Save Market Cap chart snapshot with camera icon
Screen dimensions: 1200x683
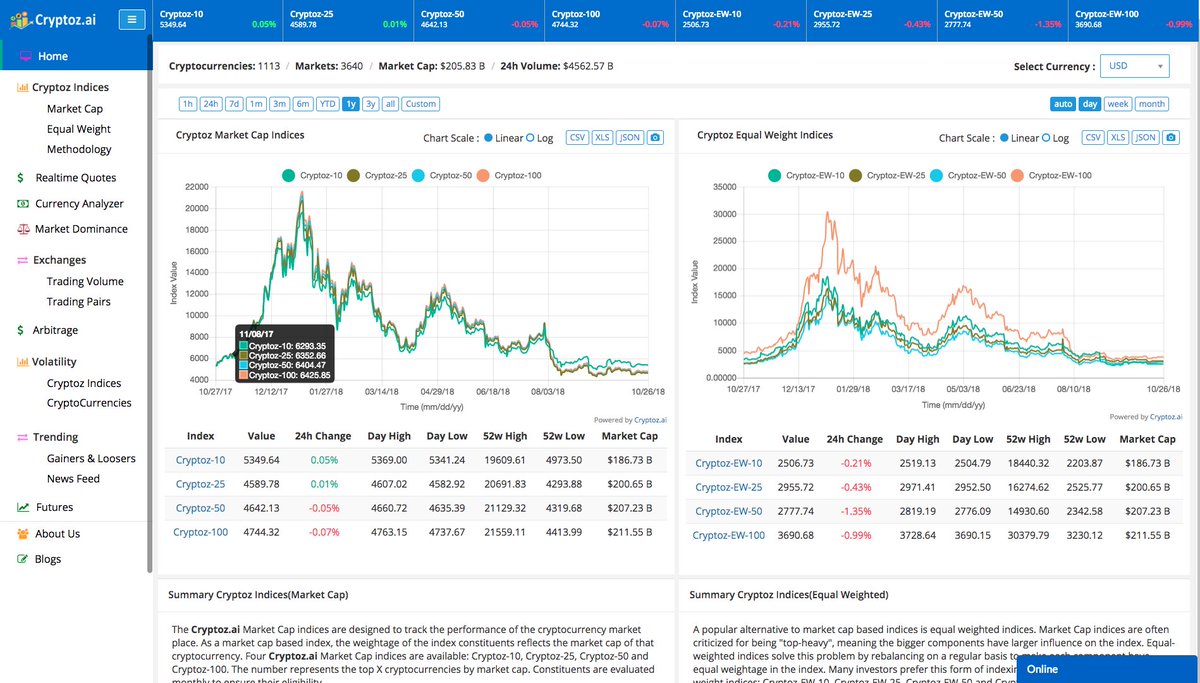tap(655, 138)
